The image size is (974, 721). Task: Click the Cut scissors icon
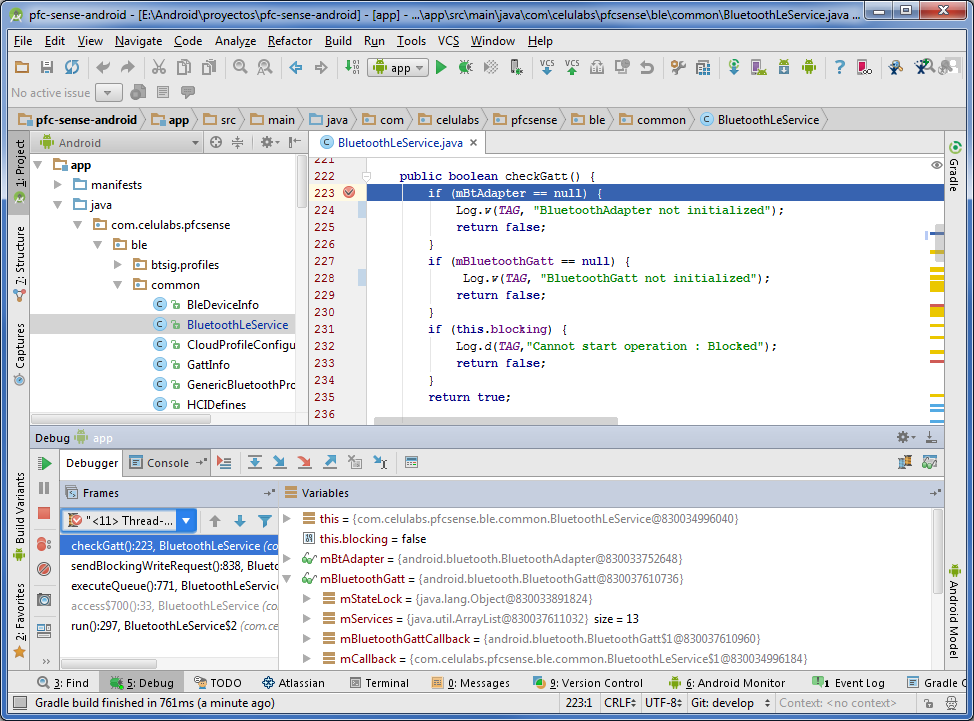[159, 67]
